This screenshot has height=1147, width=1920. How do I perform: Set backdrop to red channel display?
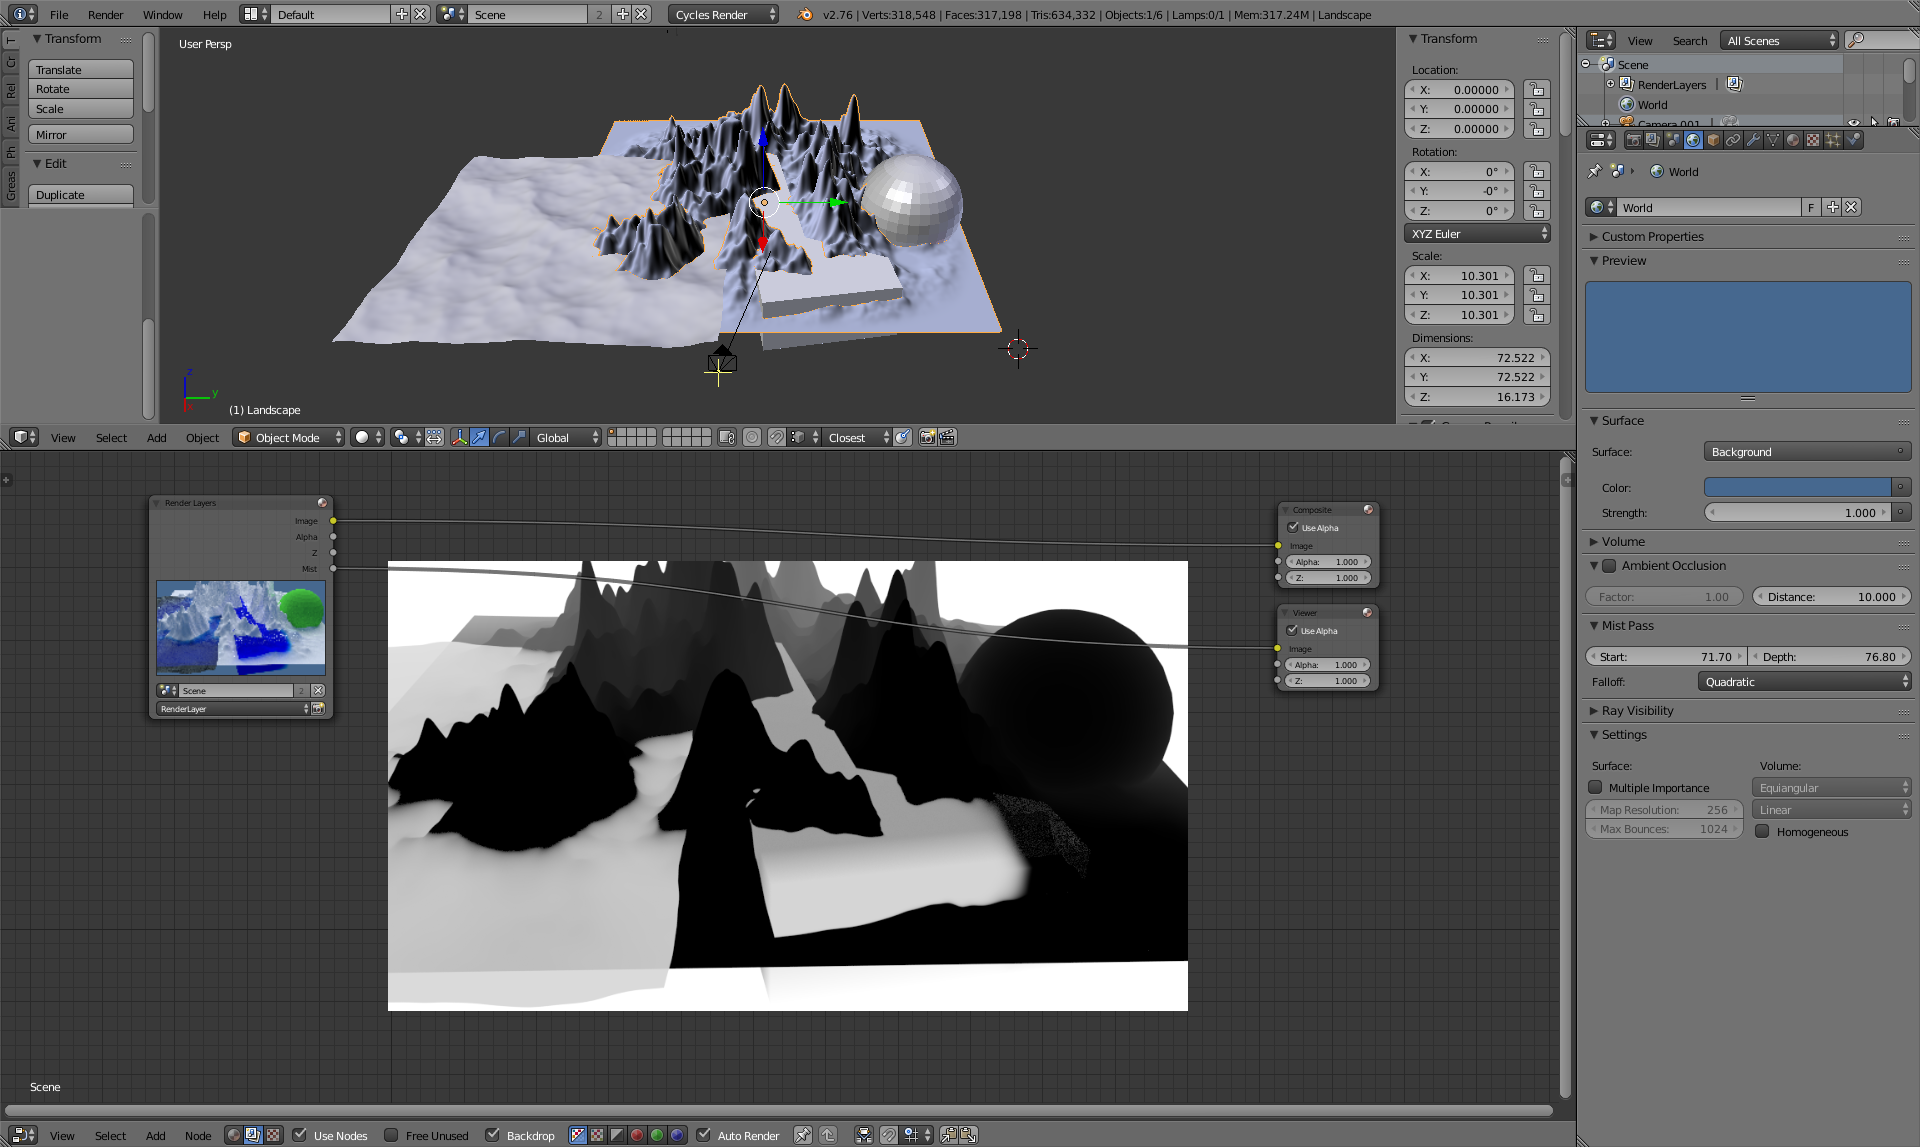(x=637, y=1135)
